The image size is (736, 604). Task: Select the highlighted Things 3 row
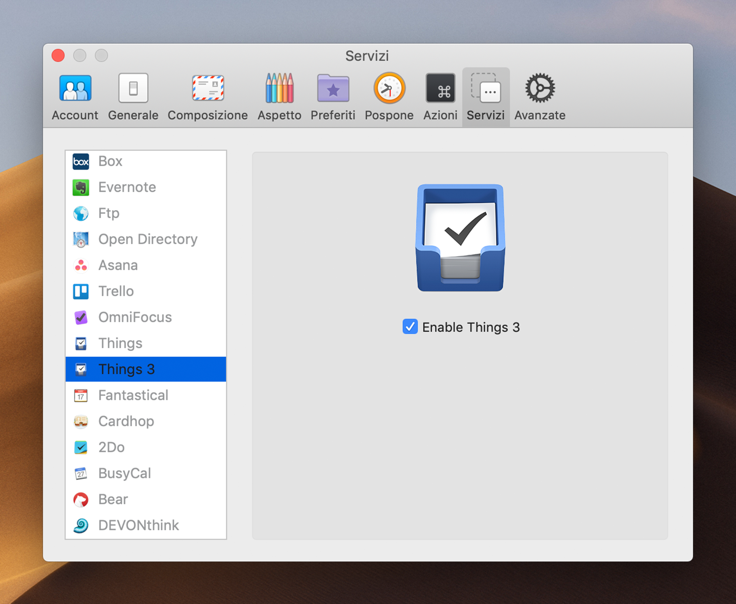tap(146, 369)
